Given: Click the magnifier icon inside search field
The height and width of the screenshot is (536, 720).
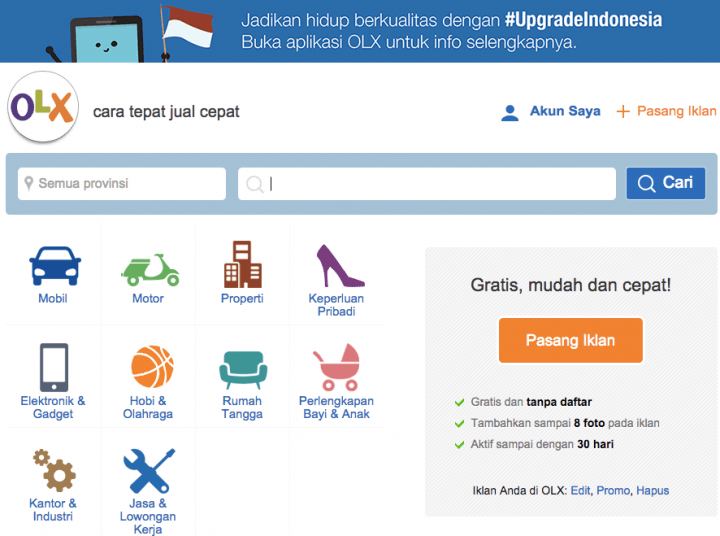Looking at the screenshot, I should [x=254, y=184].
